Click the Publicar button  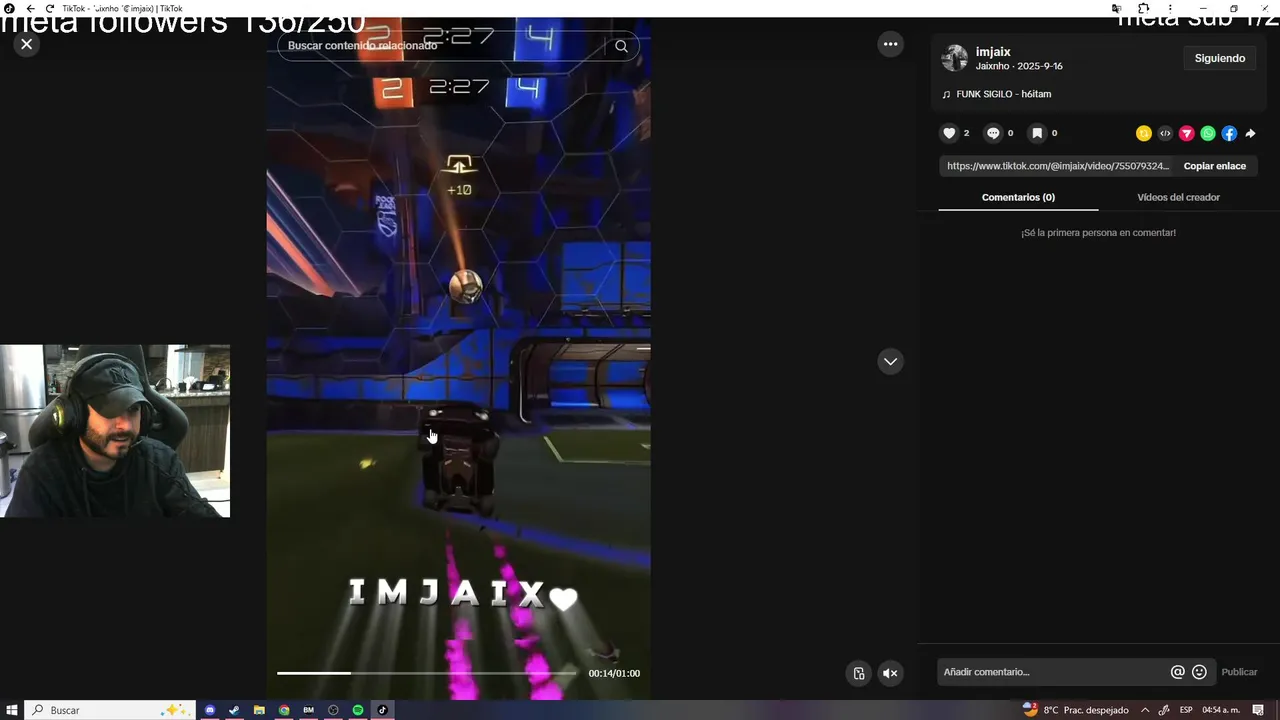[x=1239, y=672]
